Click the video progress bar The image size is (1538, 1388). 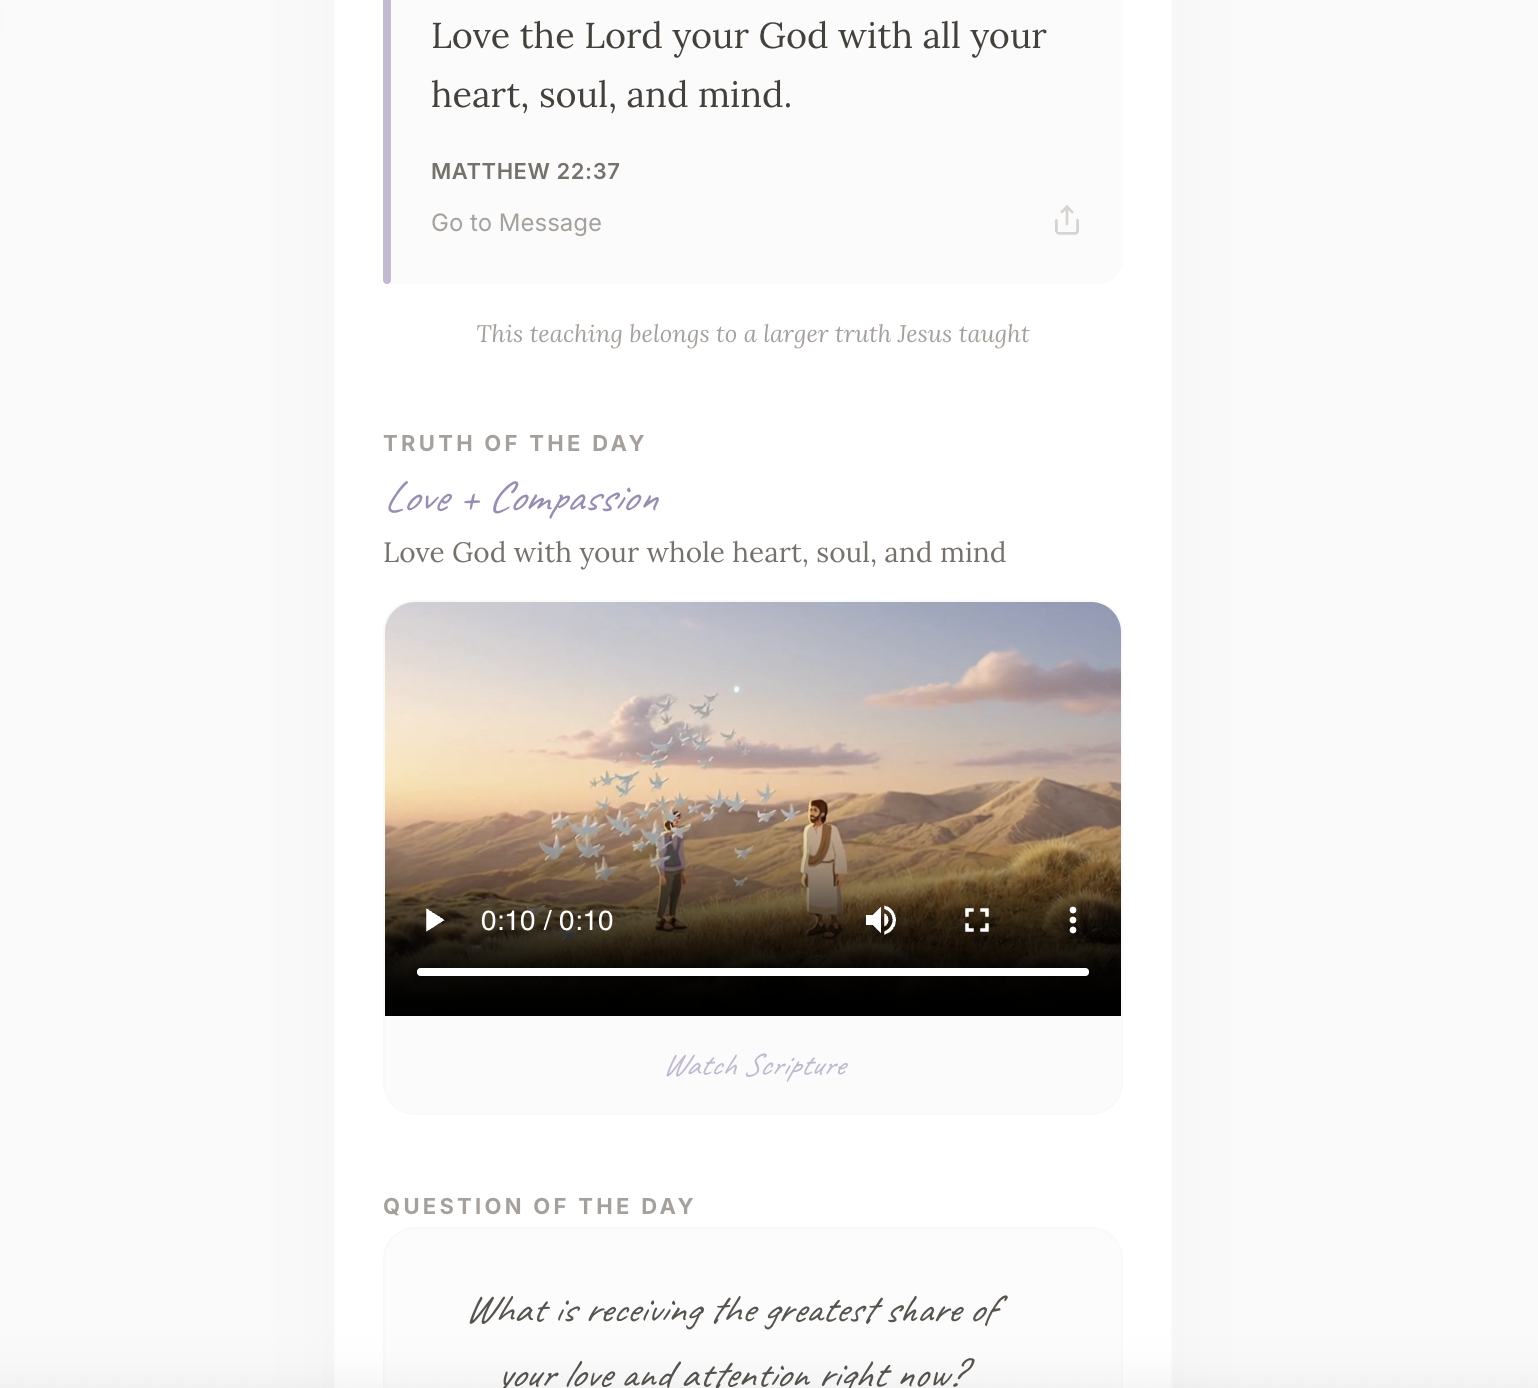click(753, 972)
